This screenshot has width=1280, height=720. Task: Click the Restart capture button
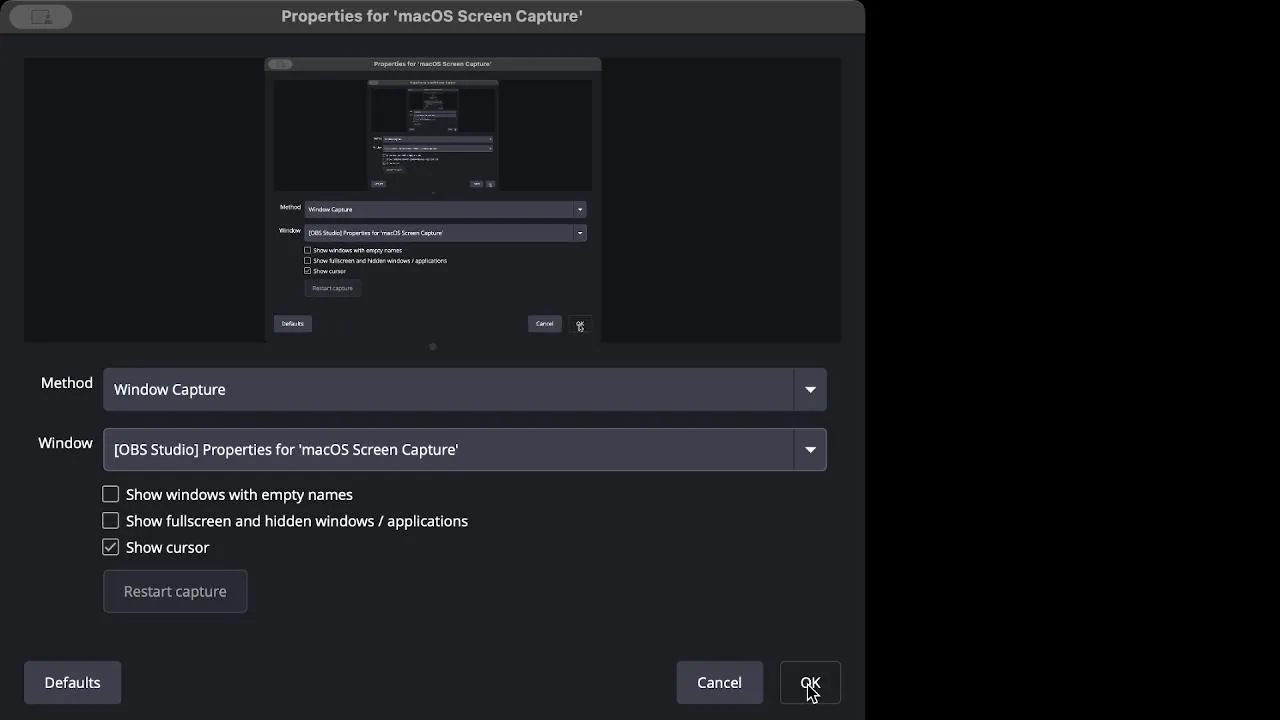[x=175, y=591]
